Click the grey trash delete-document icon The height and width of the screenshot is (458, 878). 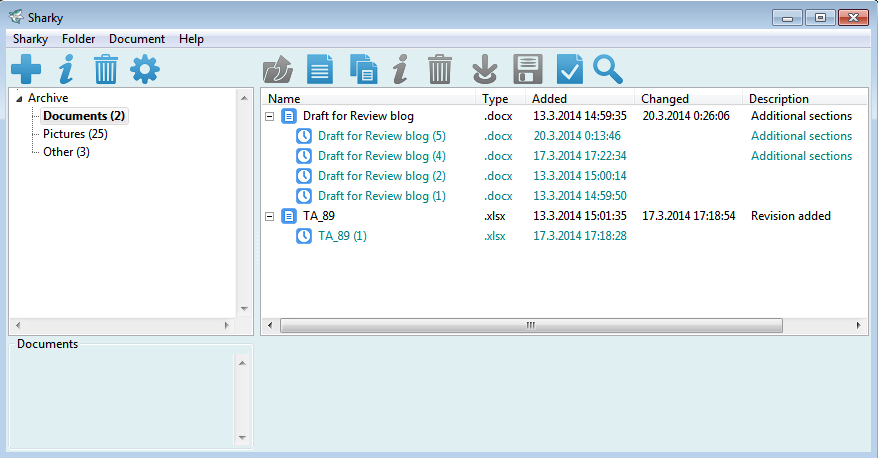pyautogui.click(x=440, y=70)
